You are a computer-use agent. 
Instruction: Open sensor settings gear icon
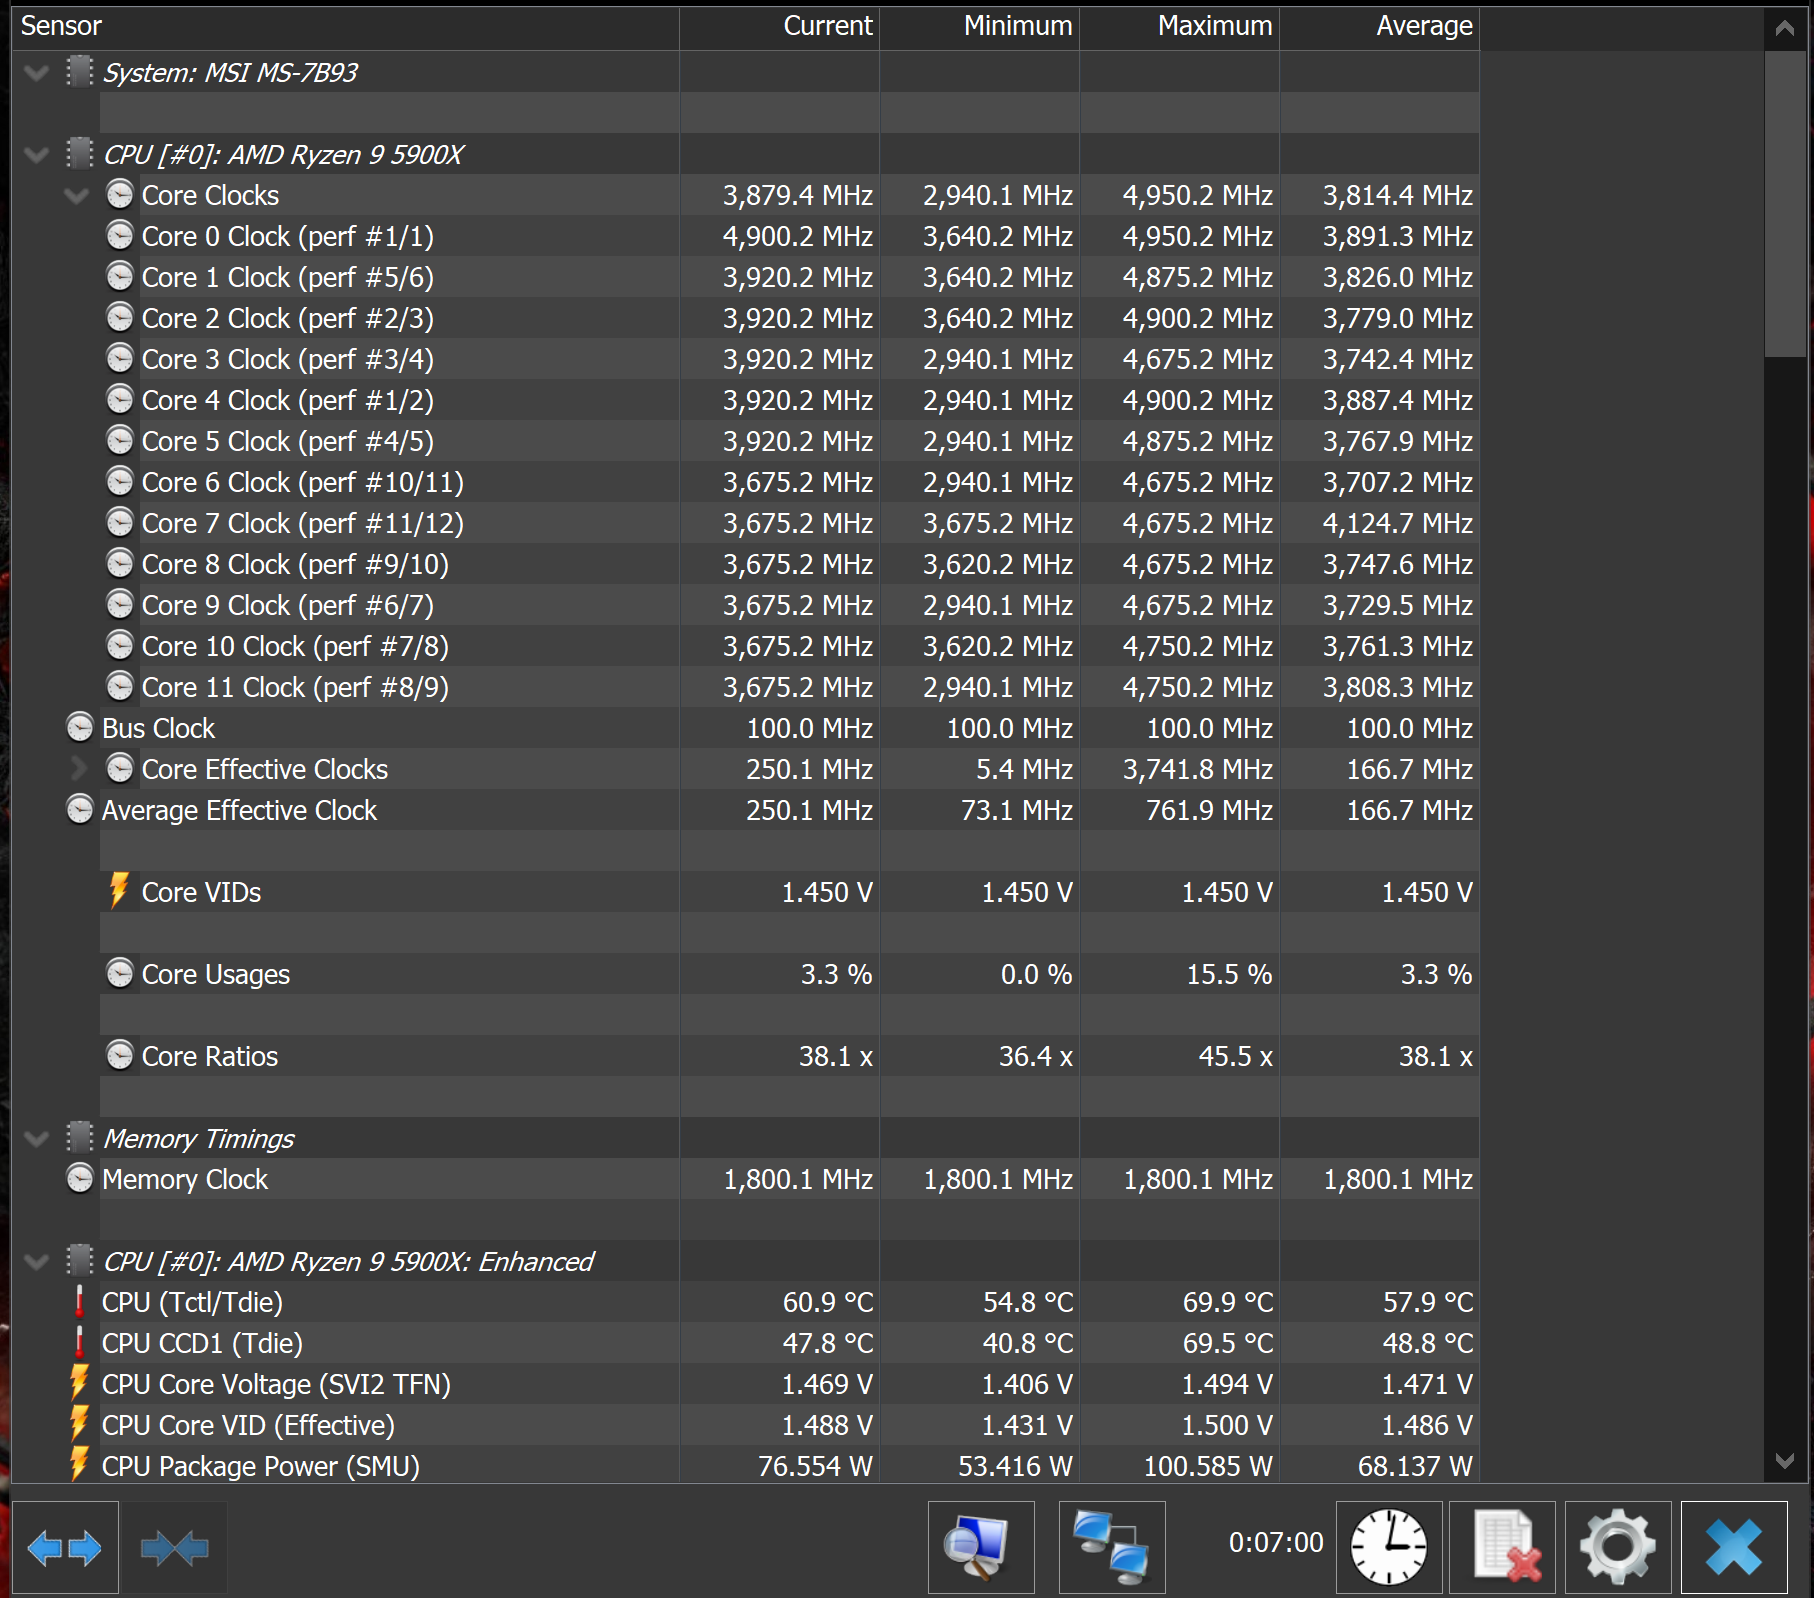tap(1618, 1548)
